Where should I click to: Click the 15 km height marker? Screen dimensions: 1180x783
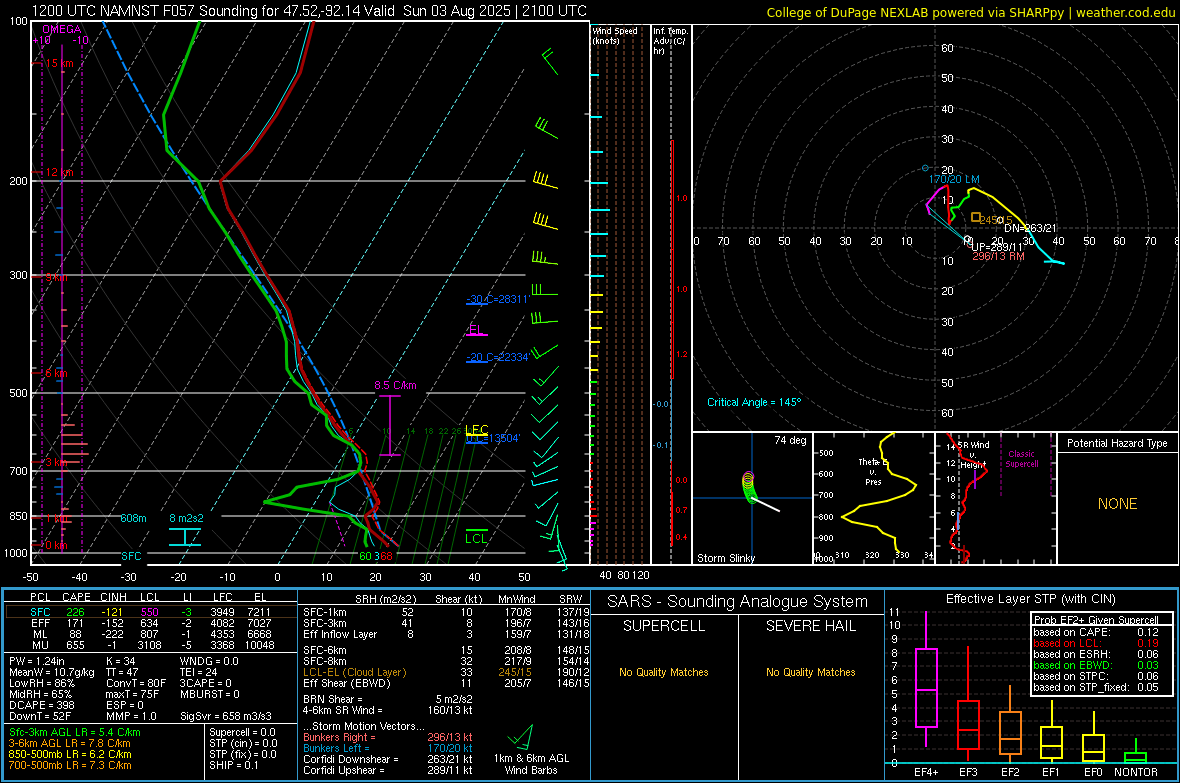point(59,63)
